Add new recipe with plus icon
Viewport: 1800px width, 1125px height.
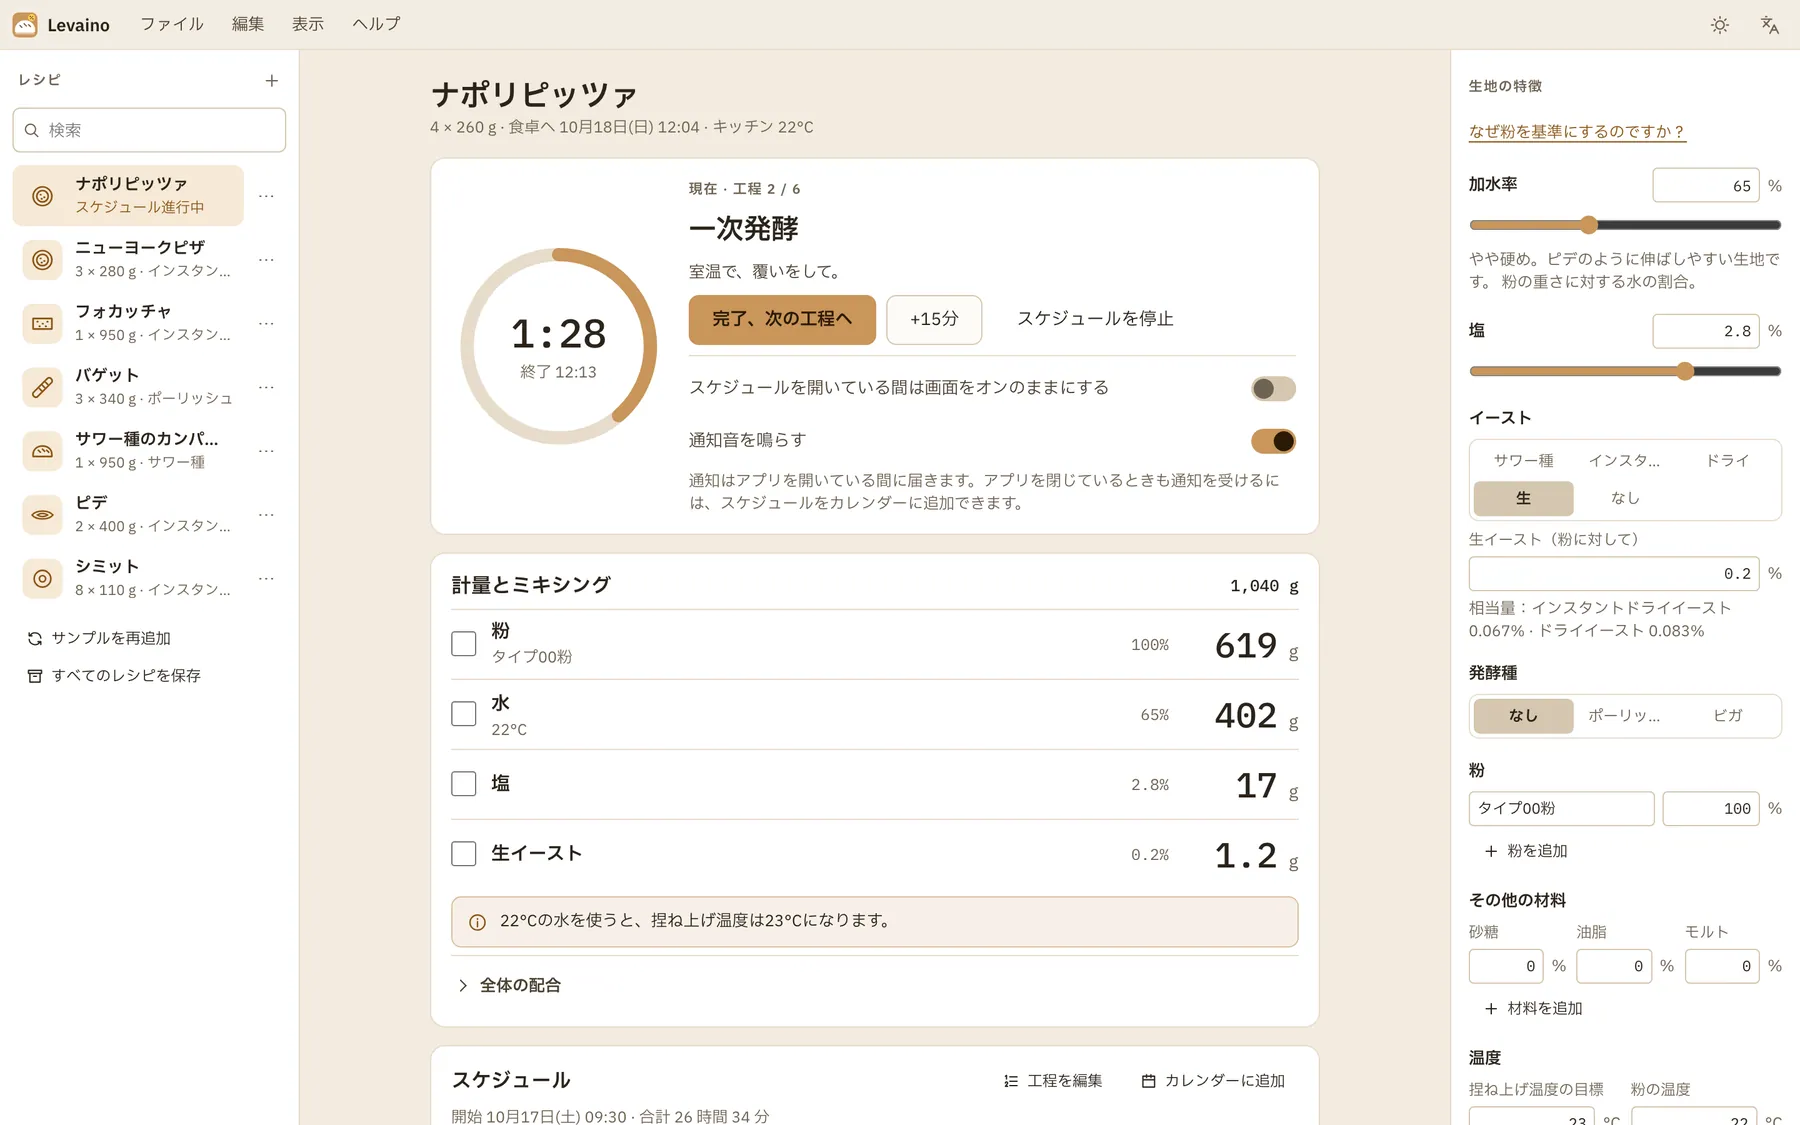pos(272,81)
